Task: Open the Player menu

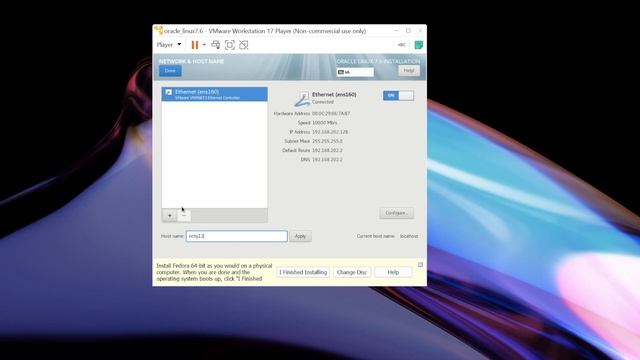Action: click(169, 45)
